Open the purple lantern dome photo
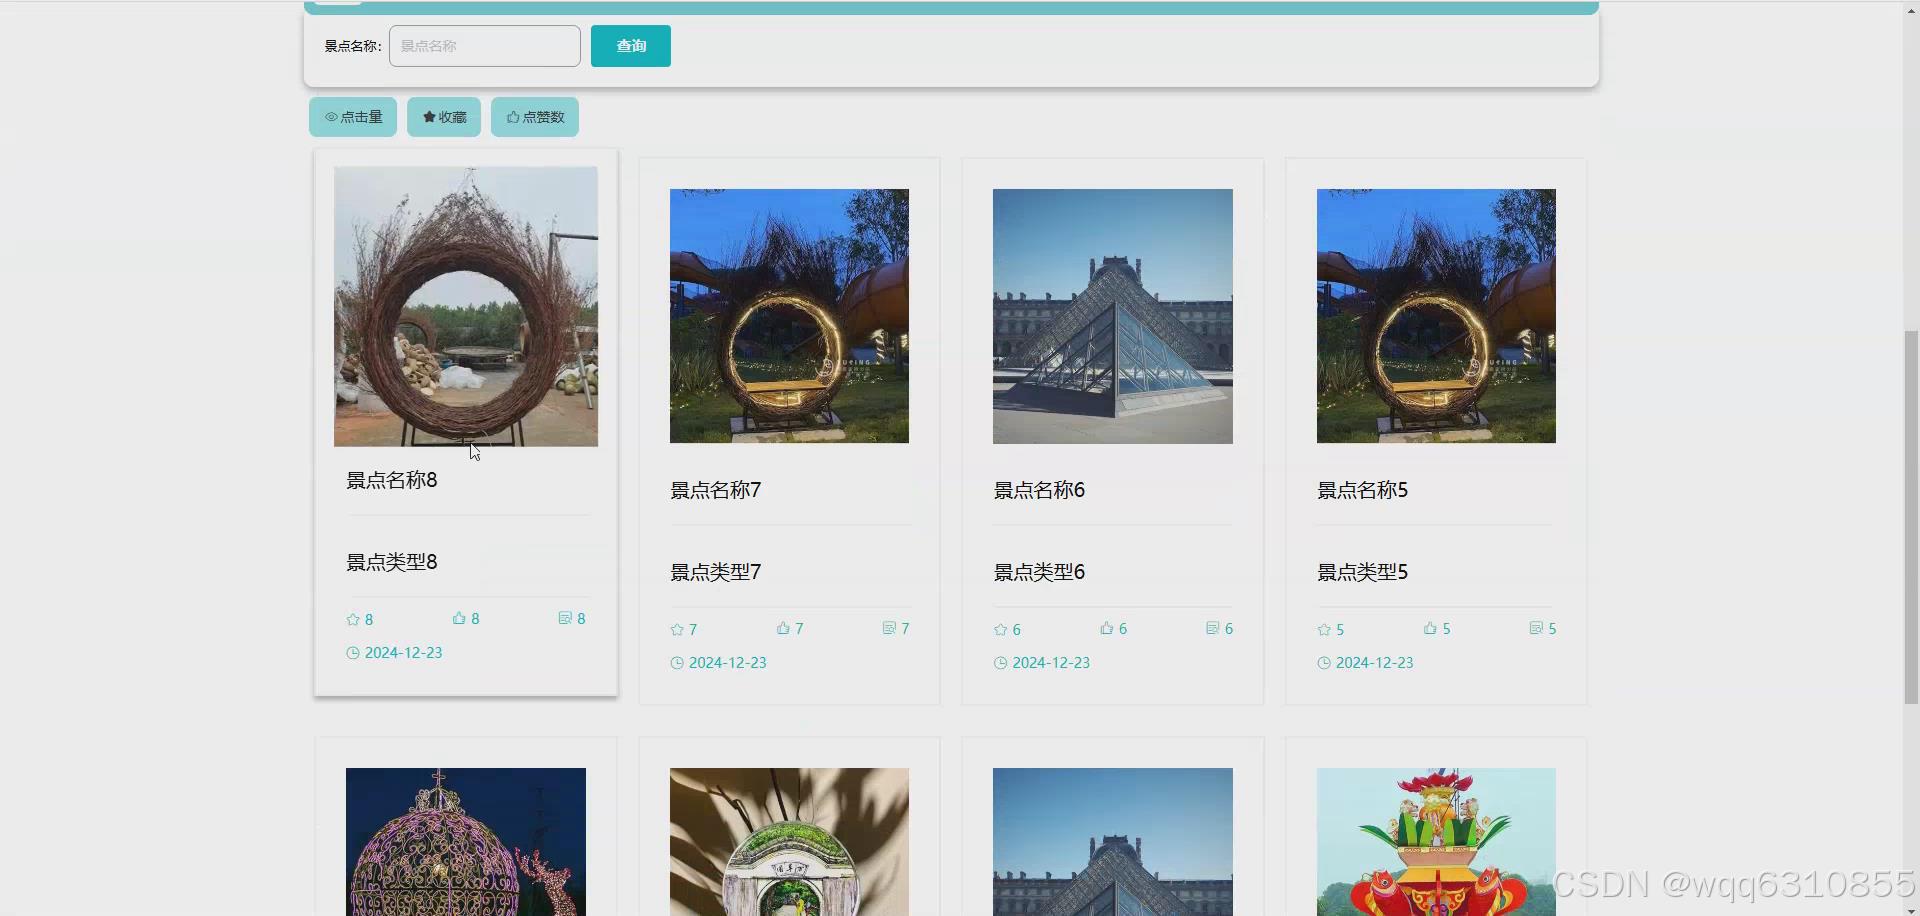Viewport: 1920px width, 916px height. pos(466,842)
